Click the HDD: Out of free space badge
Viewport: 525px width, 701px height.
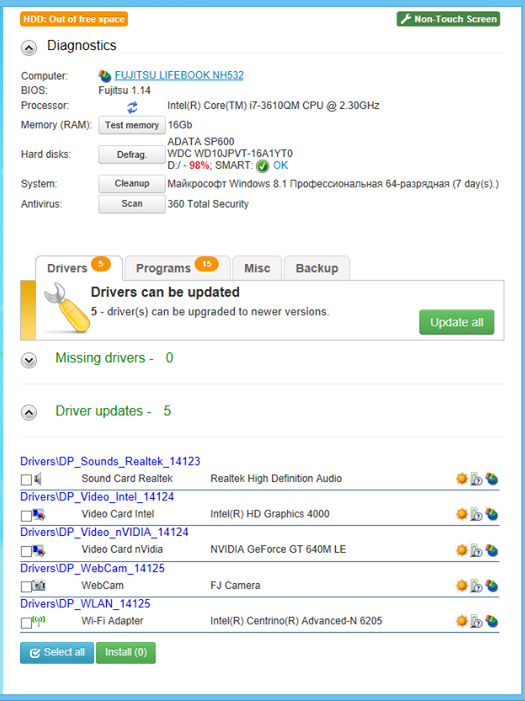pos(74,19)
